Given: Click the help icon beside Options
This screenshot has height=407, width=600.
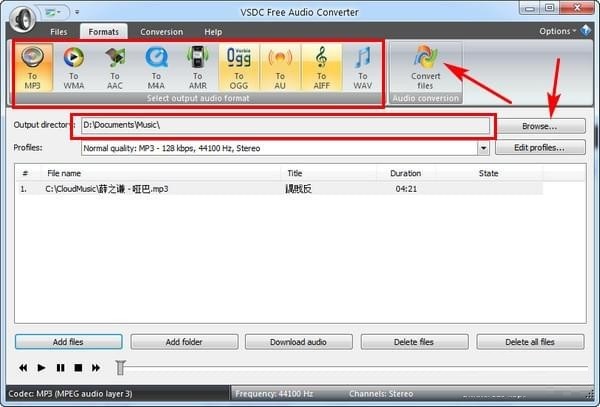Looking at the screenshot, I should point(586,31).
